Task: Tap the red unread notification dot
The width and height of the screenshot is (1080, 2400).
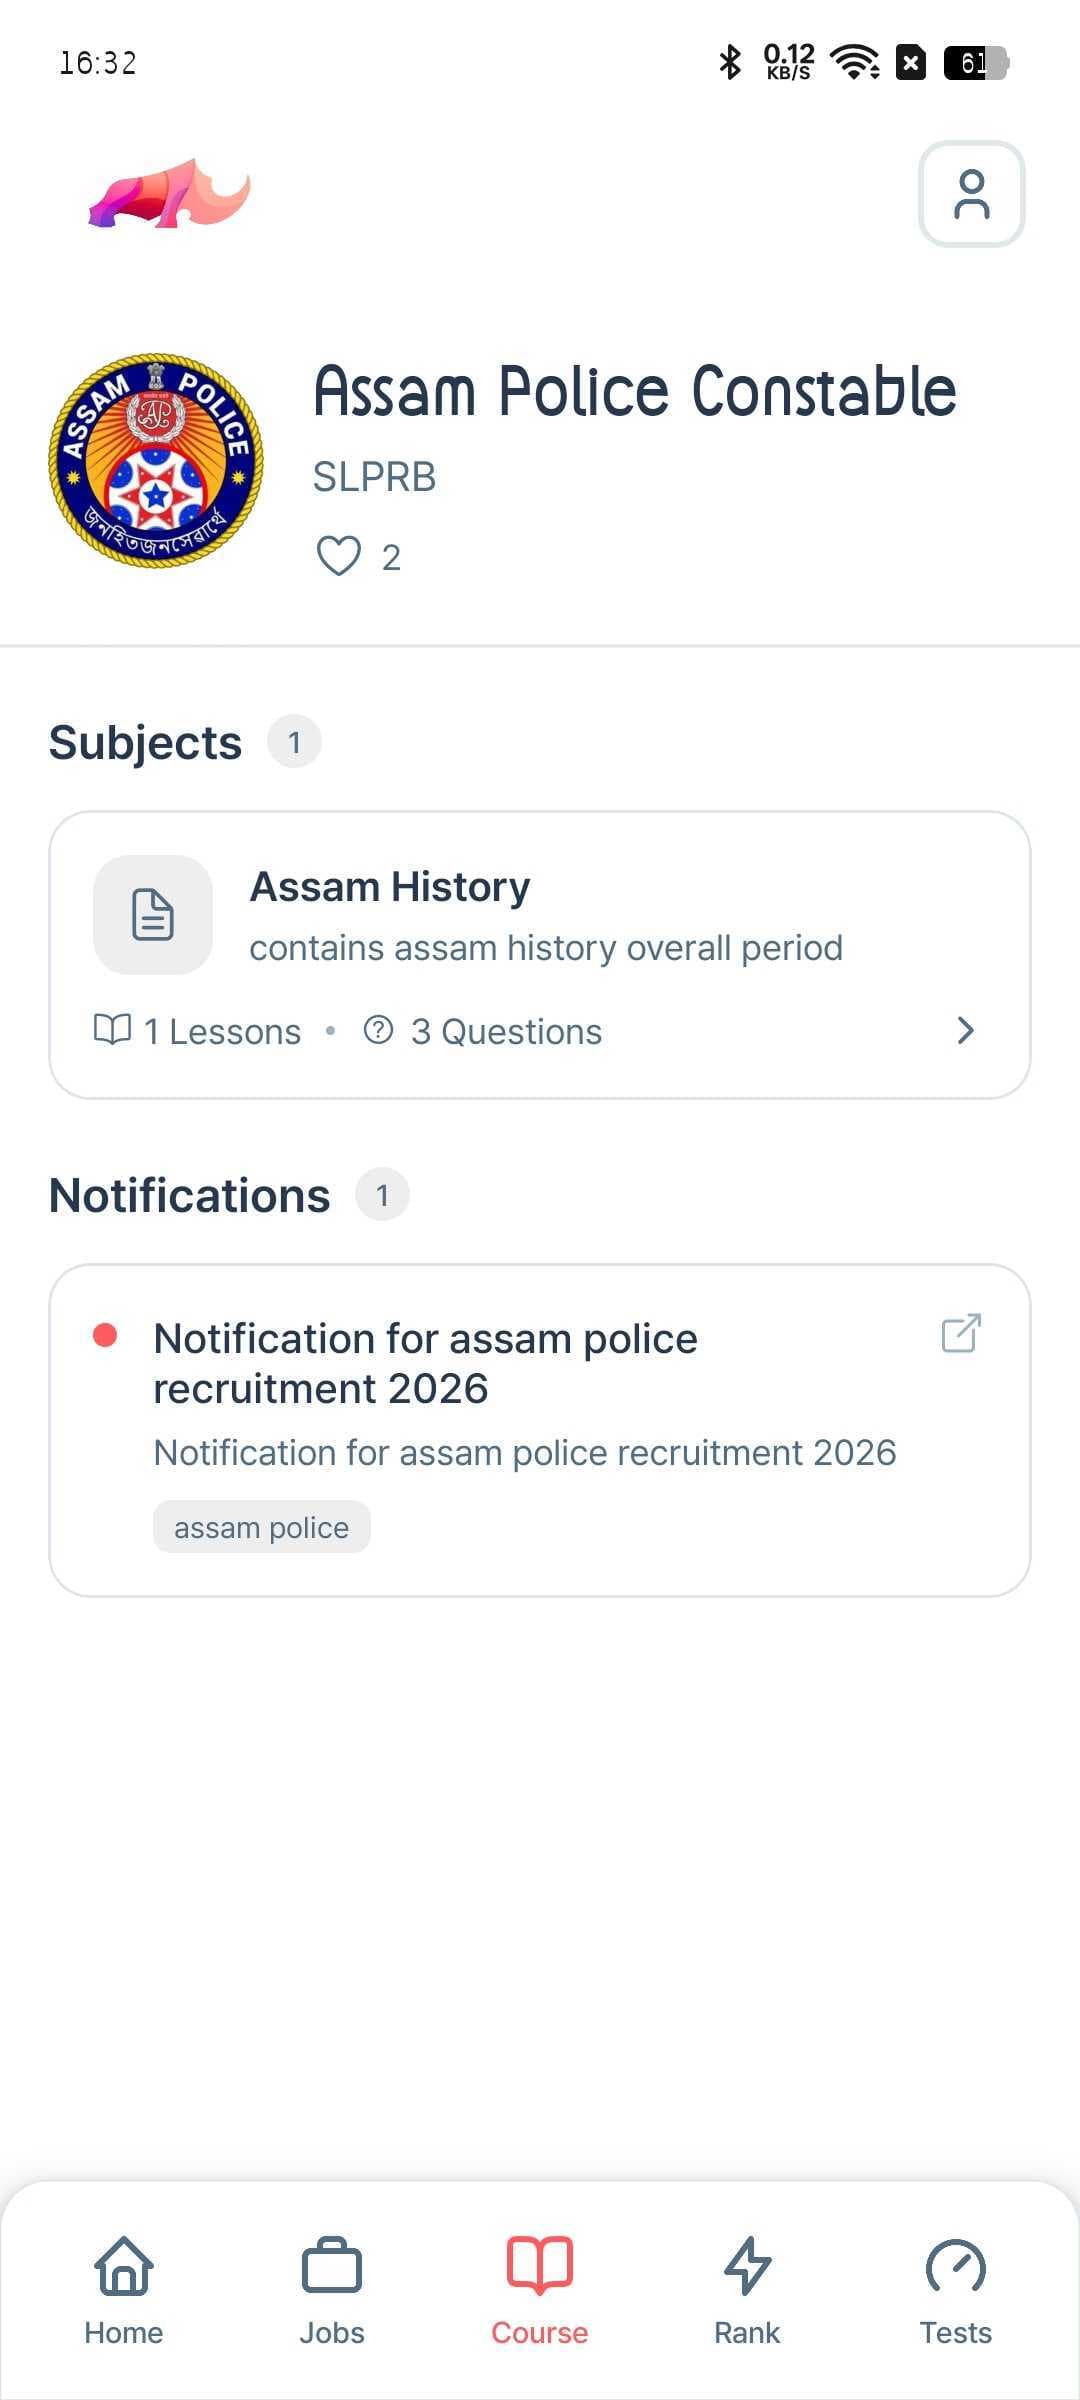Action: (105, 1335)
